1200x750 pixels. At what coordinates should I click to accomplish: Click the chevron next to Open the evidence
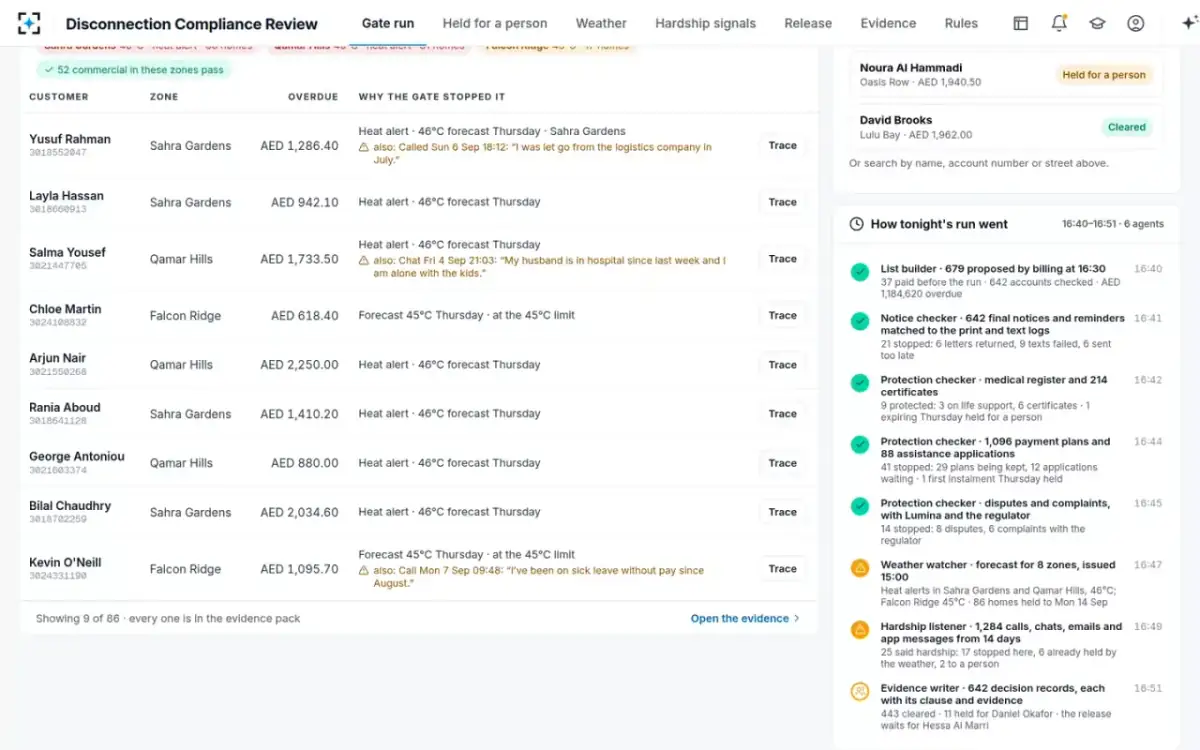click(797, 619)
